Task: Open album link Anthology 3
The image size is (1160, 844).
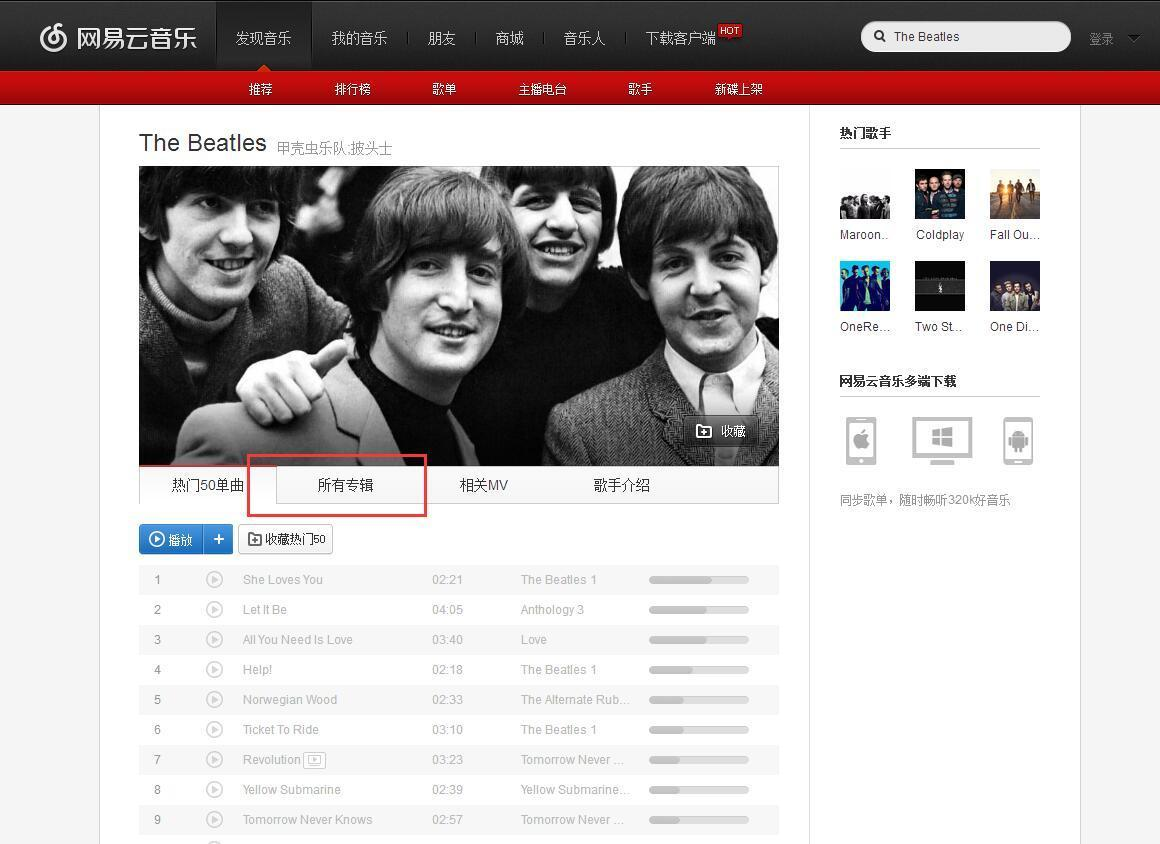Action: (552, 610)
